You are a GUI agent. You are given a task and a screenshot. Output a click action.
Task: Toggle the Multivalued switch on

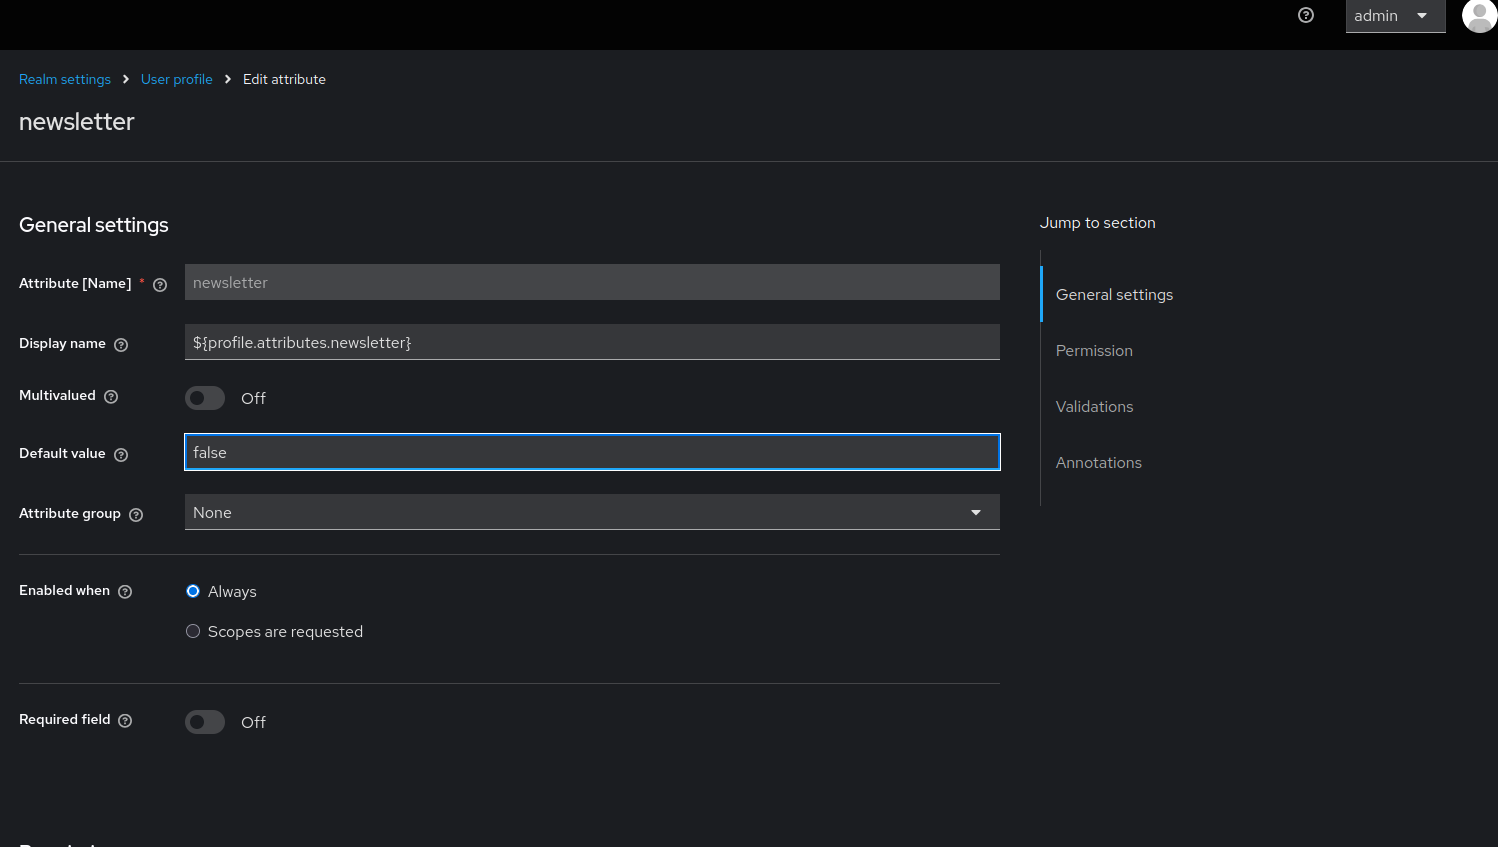(204, 398)
